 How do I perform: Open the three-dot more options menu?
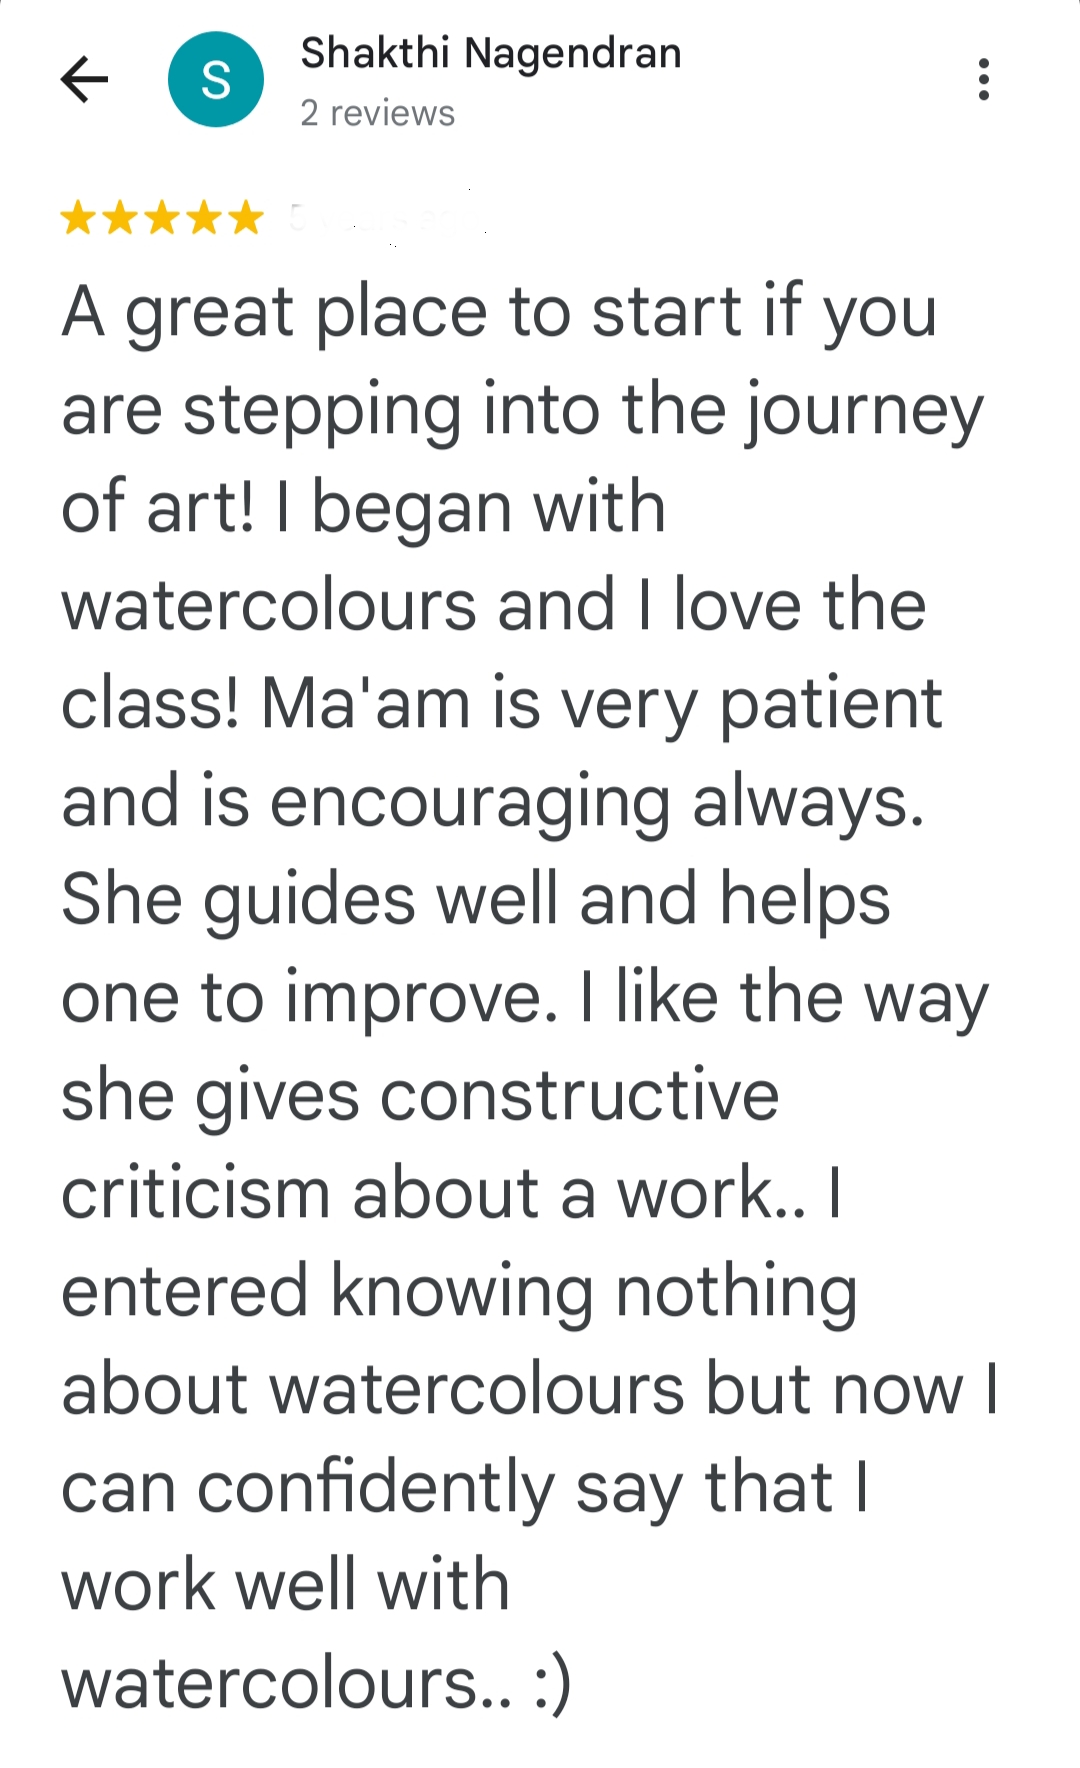point(984,80)
